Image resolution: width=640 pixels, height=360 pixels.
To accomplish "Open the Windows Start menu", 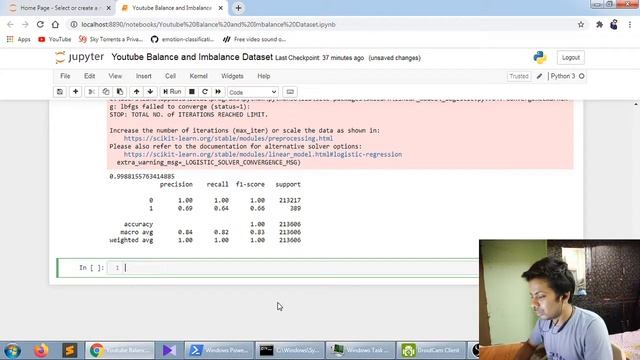I will pyautogui.click(x=12, y=350).
